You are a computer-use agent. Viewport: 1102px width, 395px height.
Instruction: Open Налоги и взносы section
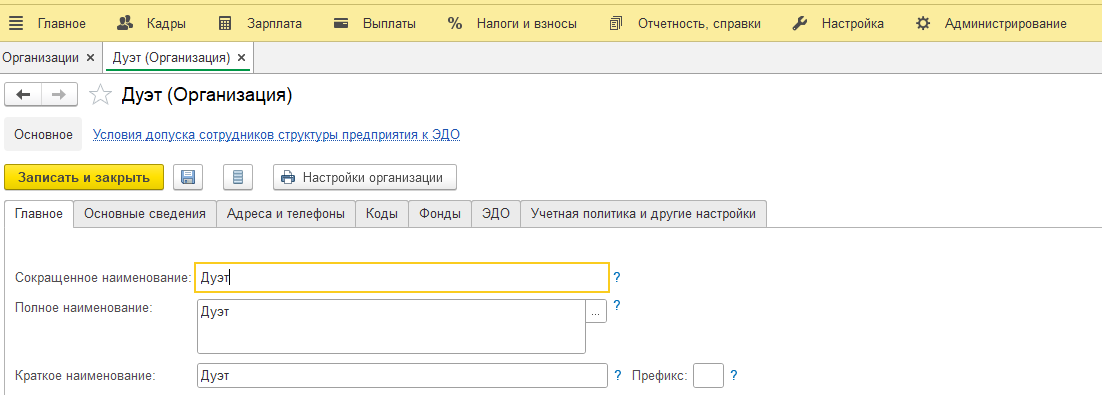coord(512,23)
